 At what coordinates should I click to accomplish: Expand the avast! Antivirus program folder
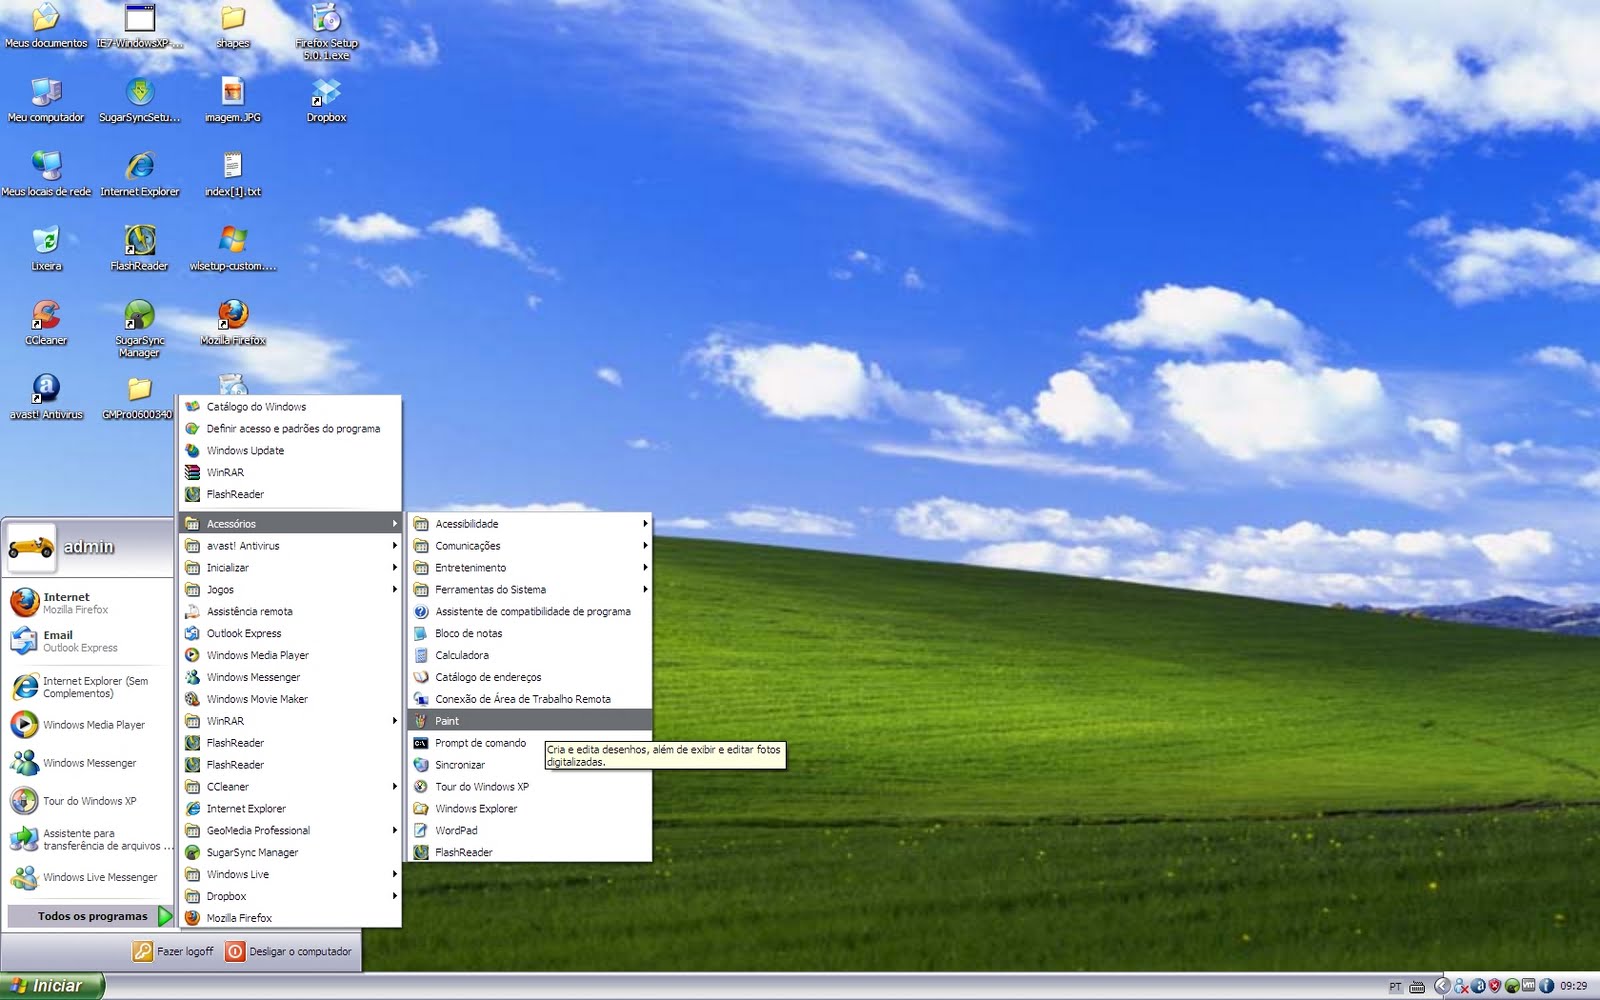(x=290, y=546)
